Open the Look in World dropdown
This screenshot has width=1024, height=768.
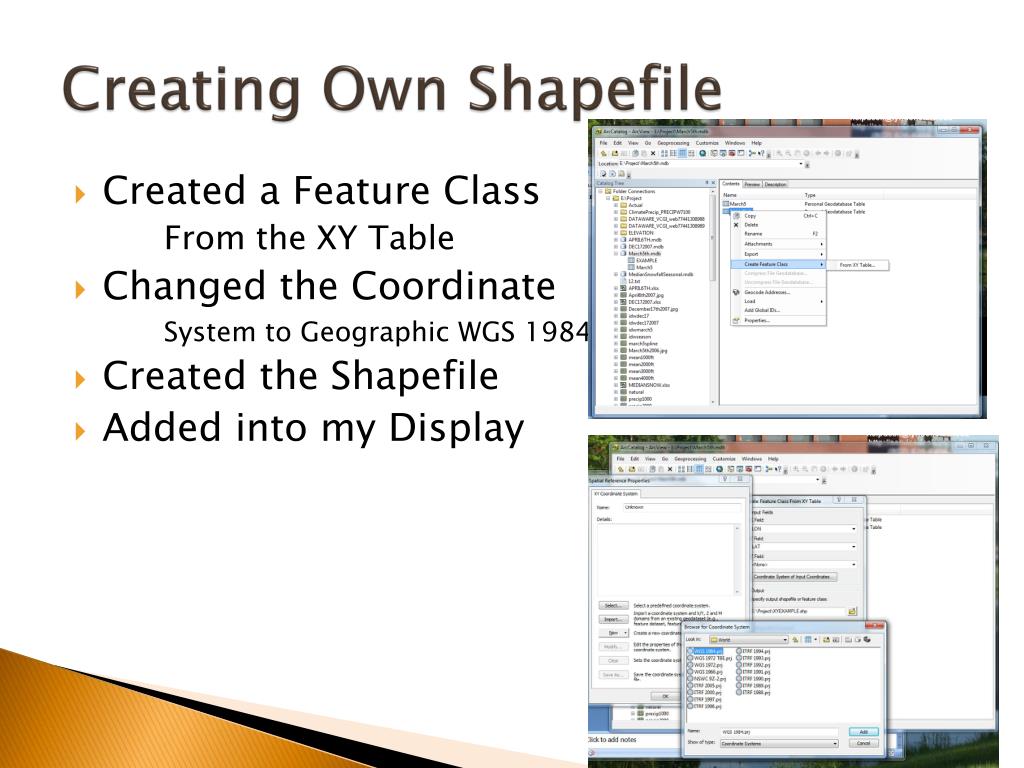[x=785, y=640]
